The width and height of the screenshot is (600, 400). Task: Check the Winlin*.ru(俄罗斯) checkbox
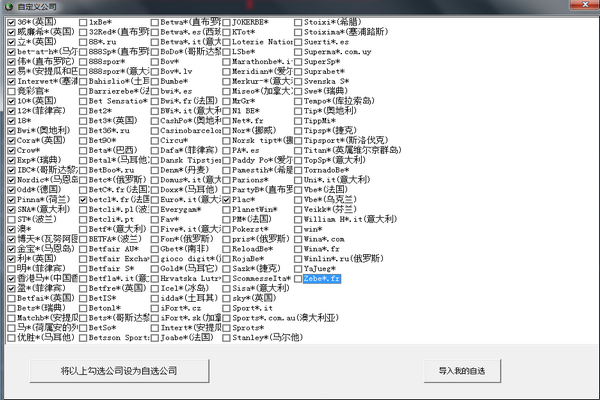click(298, 259)
